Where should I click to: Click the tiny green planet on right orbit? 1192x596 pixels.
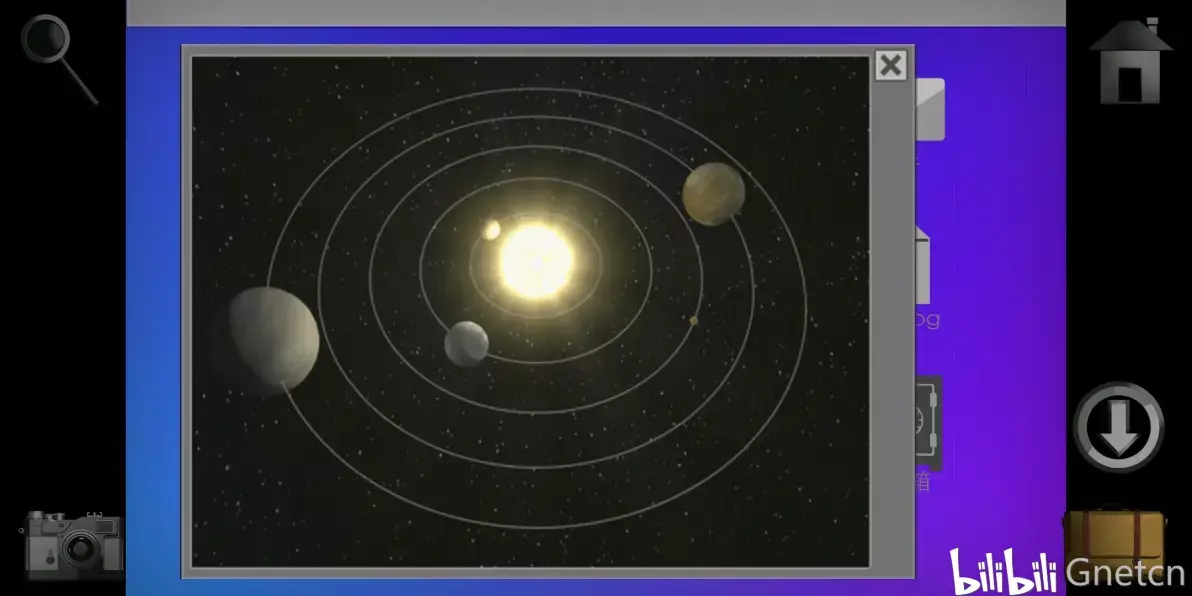693,320
